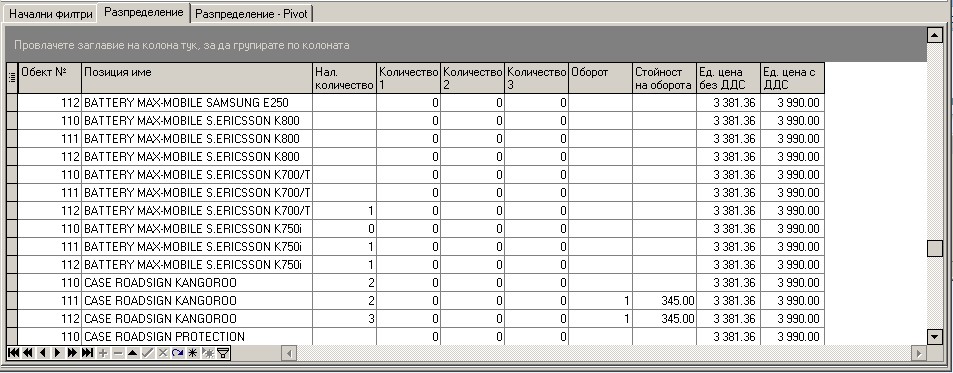Select object 111 CASE ROADSIGN KANGOROO name cell
The image size is (953, 373).
(197, 301)
